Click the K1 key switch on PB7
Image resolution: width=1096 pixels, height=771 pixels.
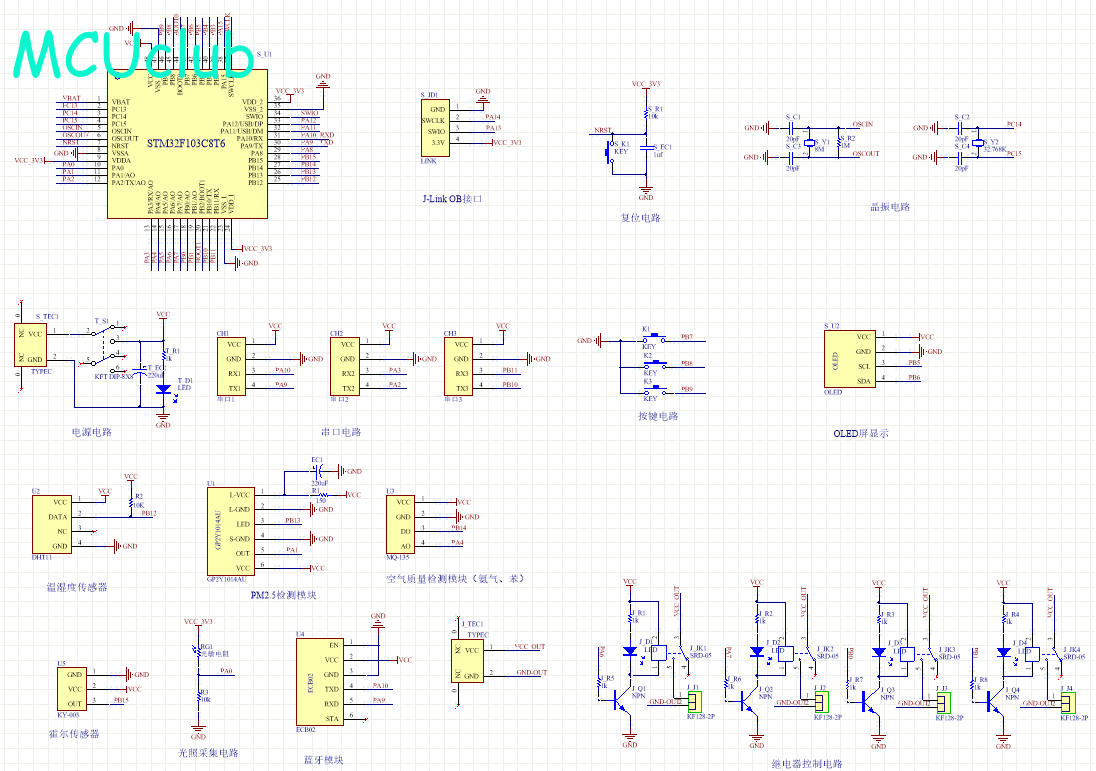(x=654, y=339)
